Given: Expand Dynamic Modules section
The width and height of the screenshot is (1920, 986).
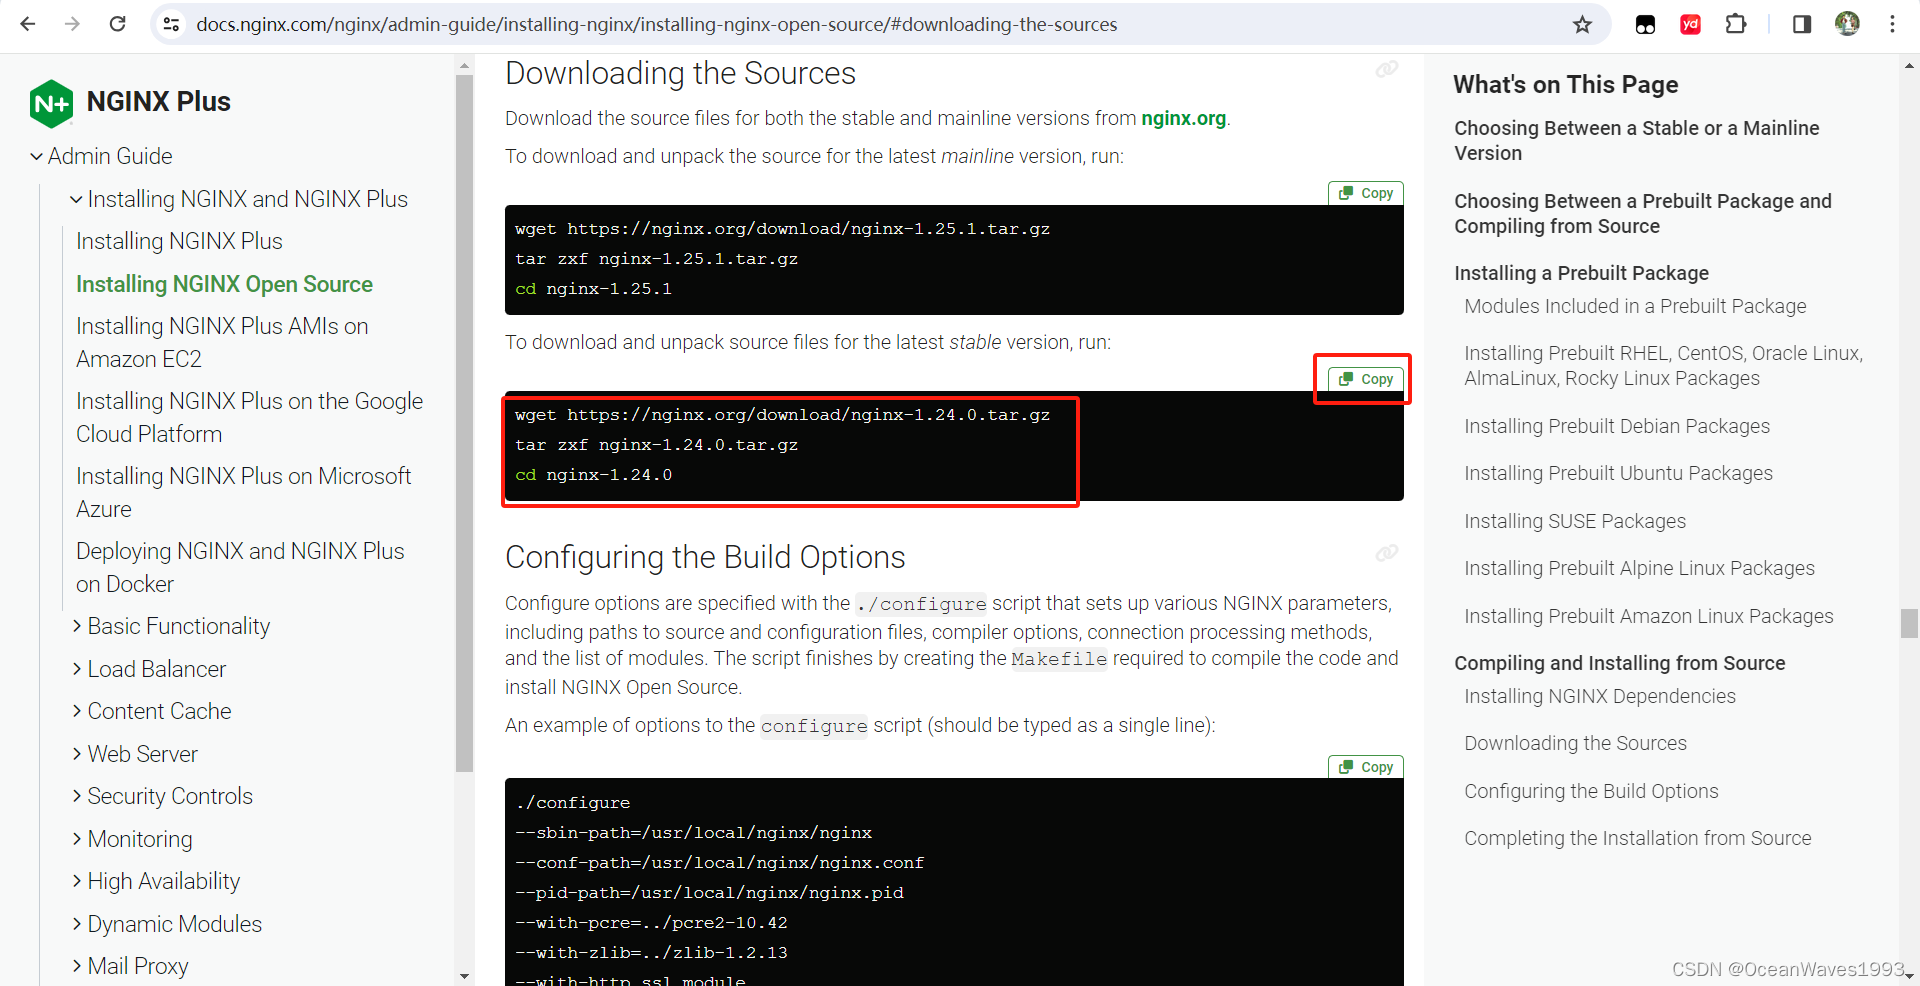Looking at the screenshot, I should click(x=77, y=924).
